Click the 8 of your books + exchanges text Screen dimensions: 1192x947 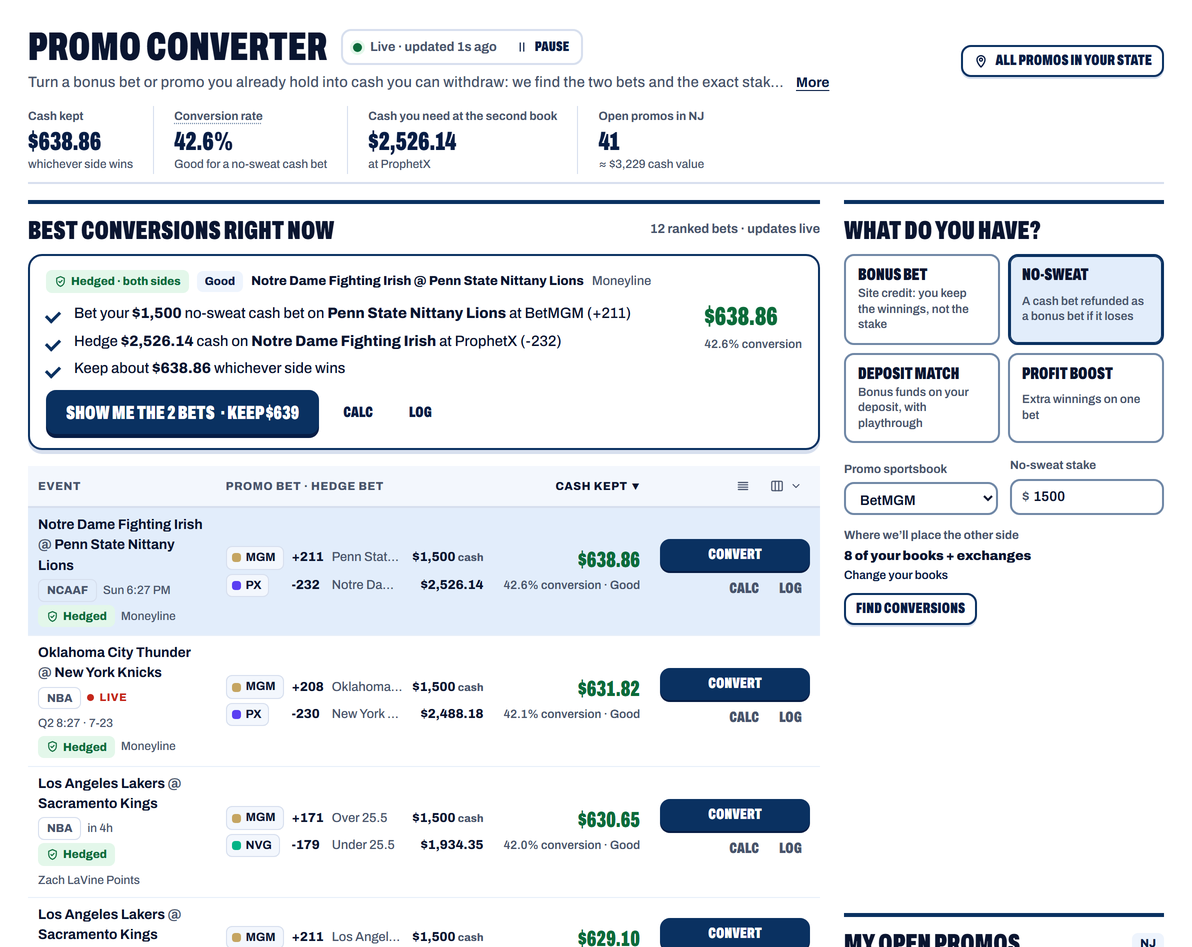[x=937, y=556]
